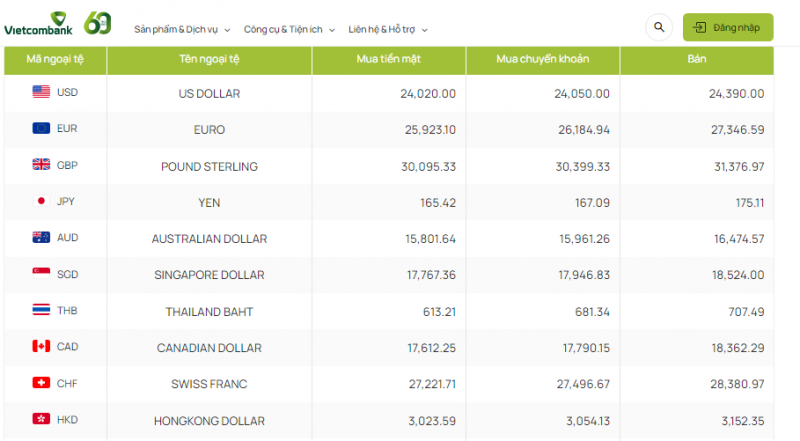Click the 60th anniversary logo

tap(98, 23)
